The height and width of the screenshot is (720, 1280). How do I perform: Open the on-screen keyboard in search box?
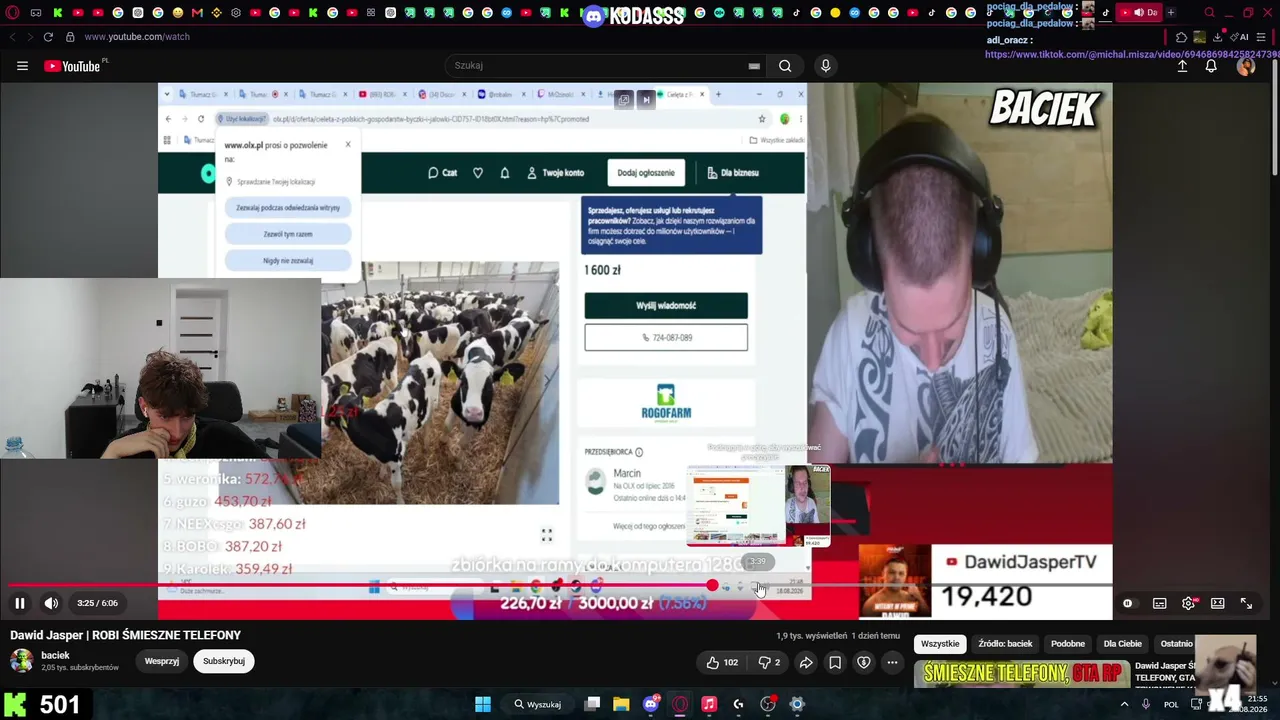click(x=754, y=66)
